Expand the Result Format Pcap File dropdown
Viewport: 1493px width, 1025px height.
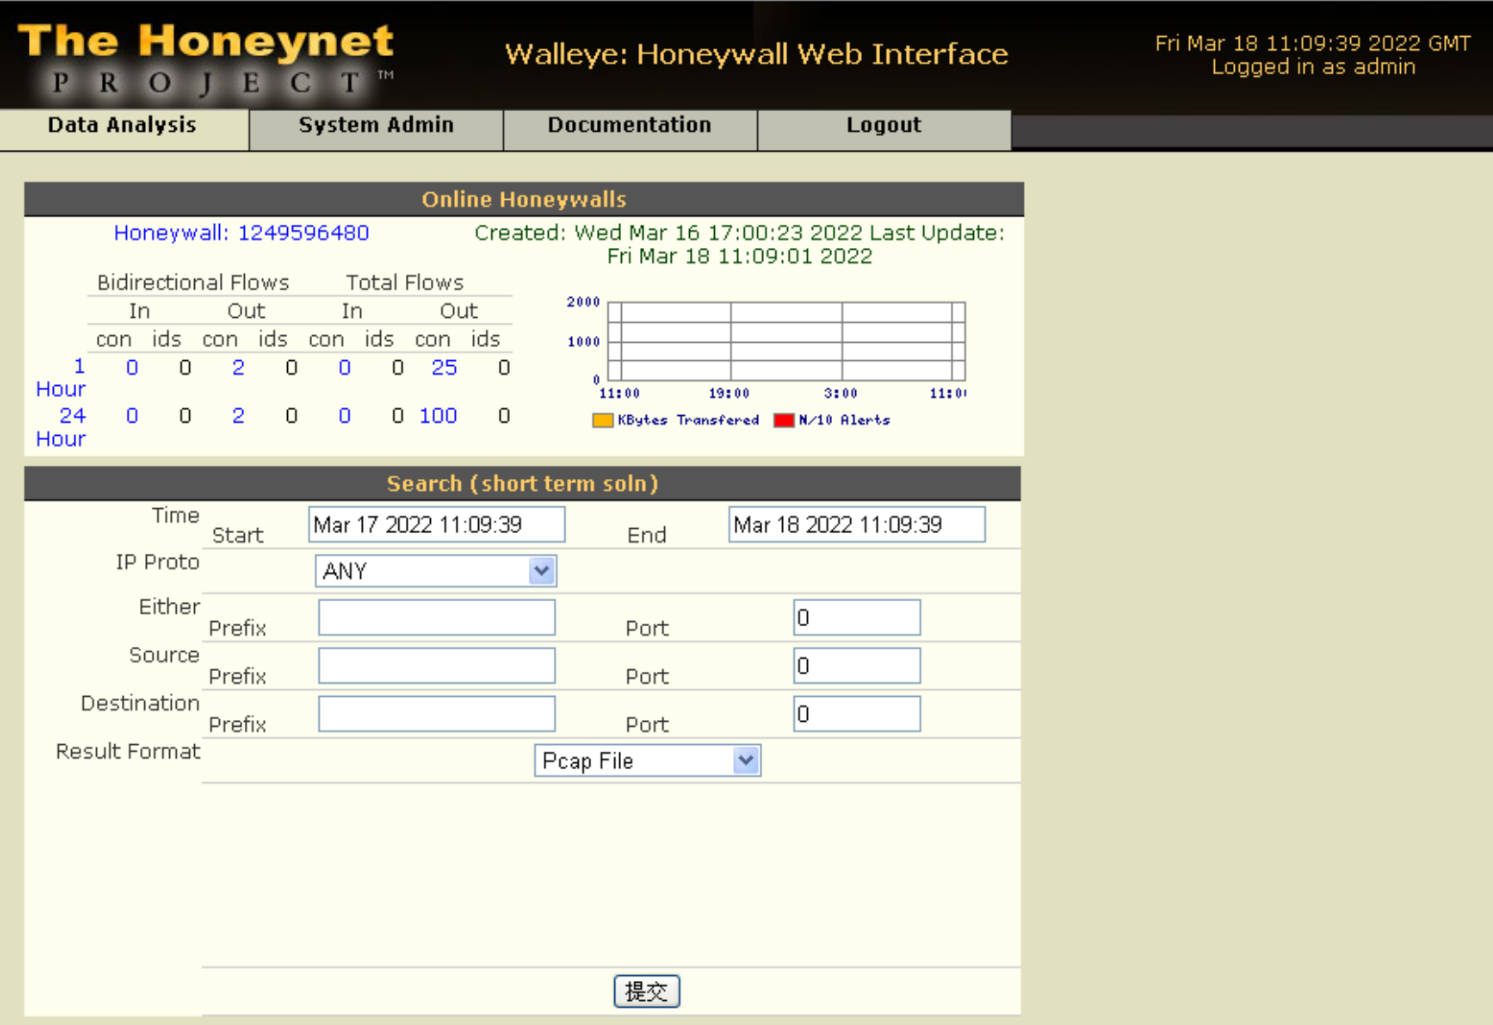click(648, 761)
